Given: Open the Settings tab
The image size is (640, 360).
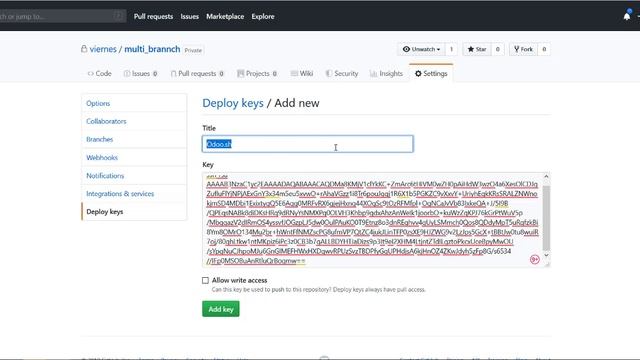Looking at the screenshot, I should pos(431,73).
